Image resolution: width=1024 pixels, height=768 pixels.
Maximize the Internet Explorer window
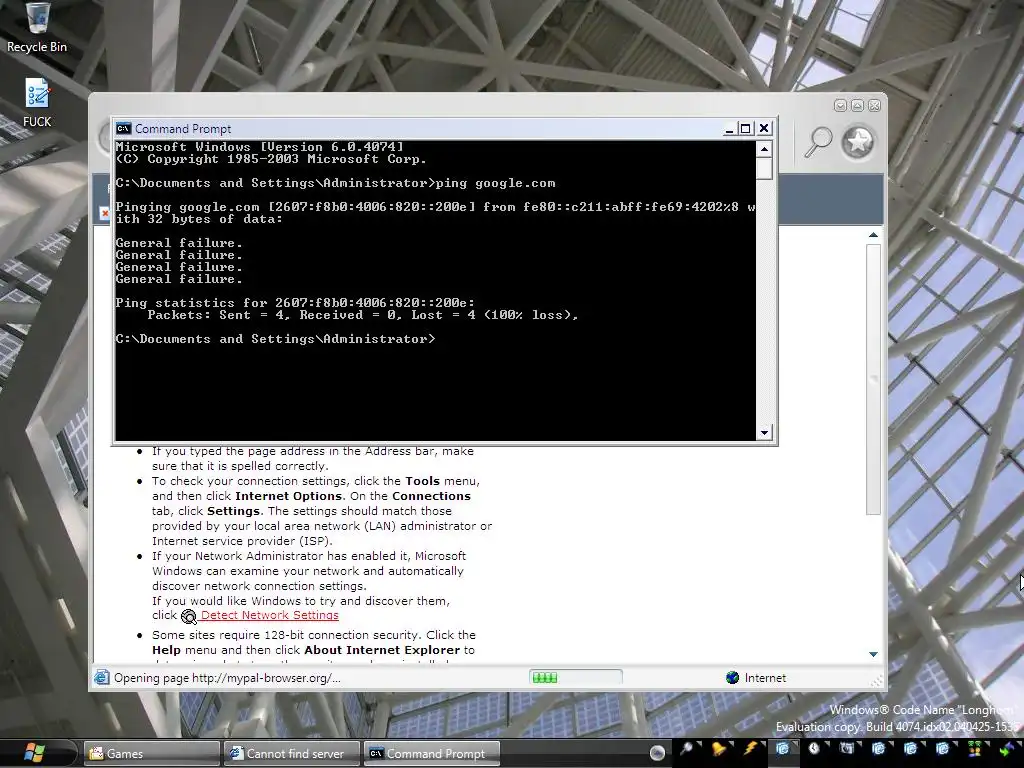(x=857, y=106)
